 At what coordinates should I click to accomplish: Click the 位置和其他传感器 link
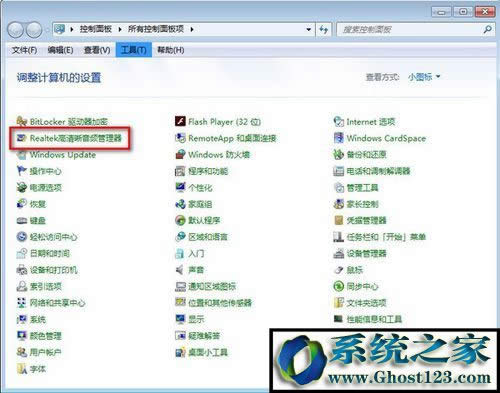tap(220, 303)
